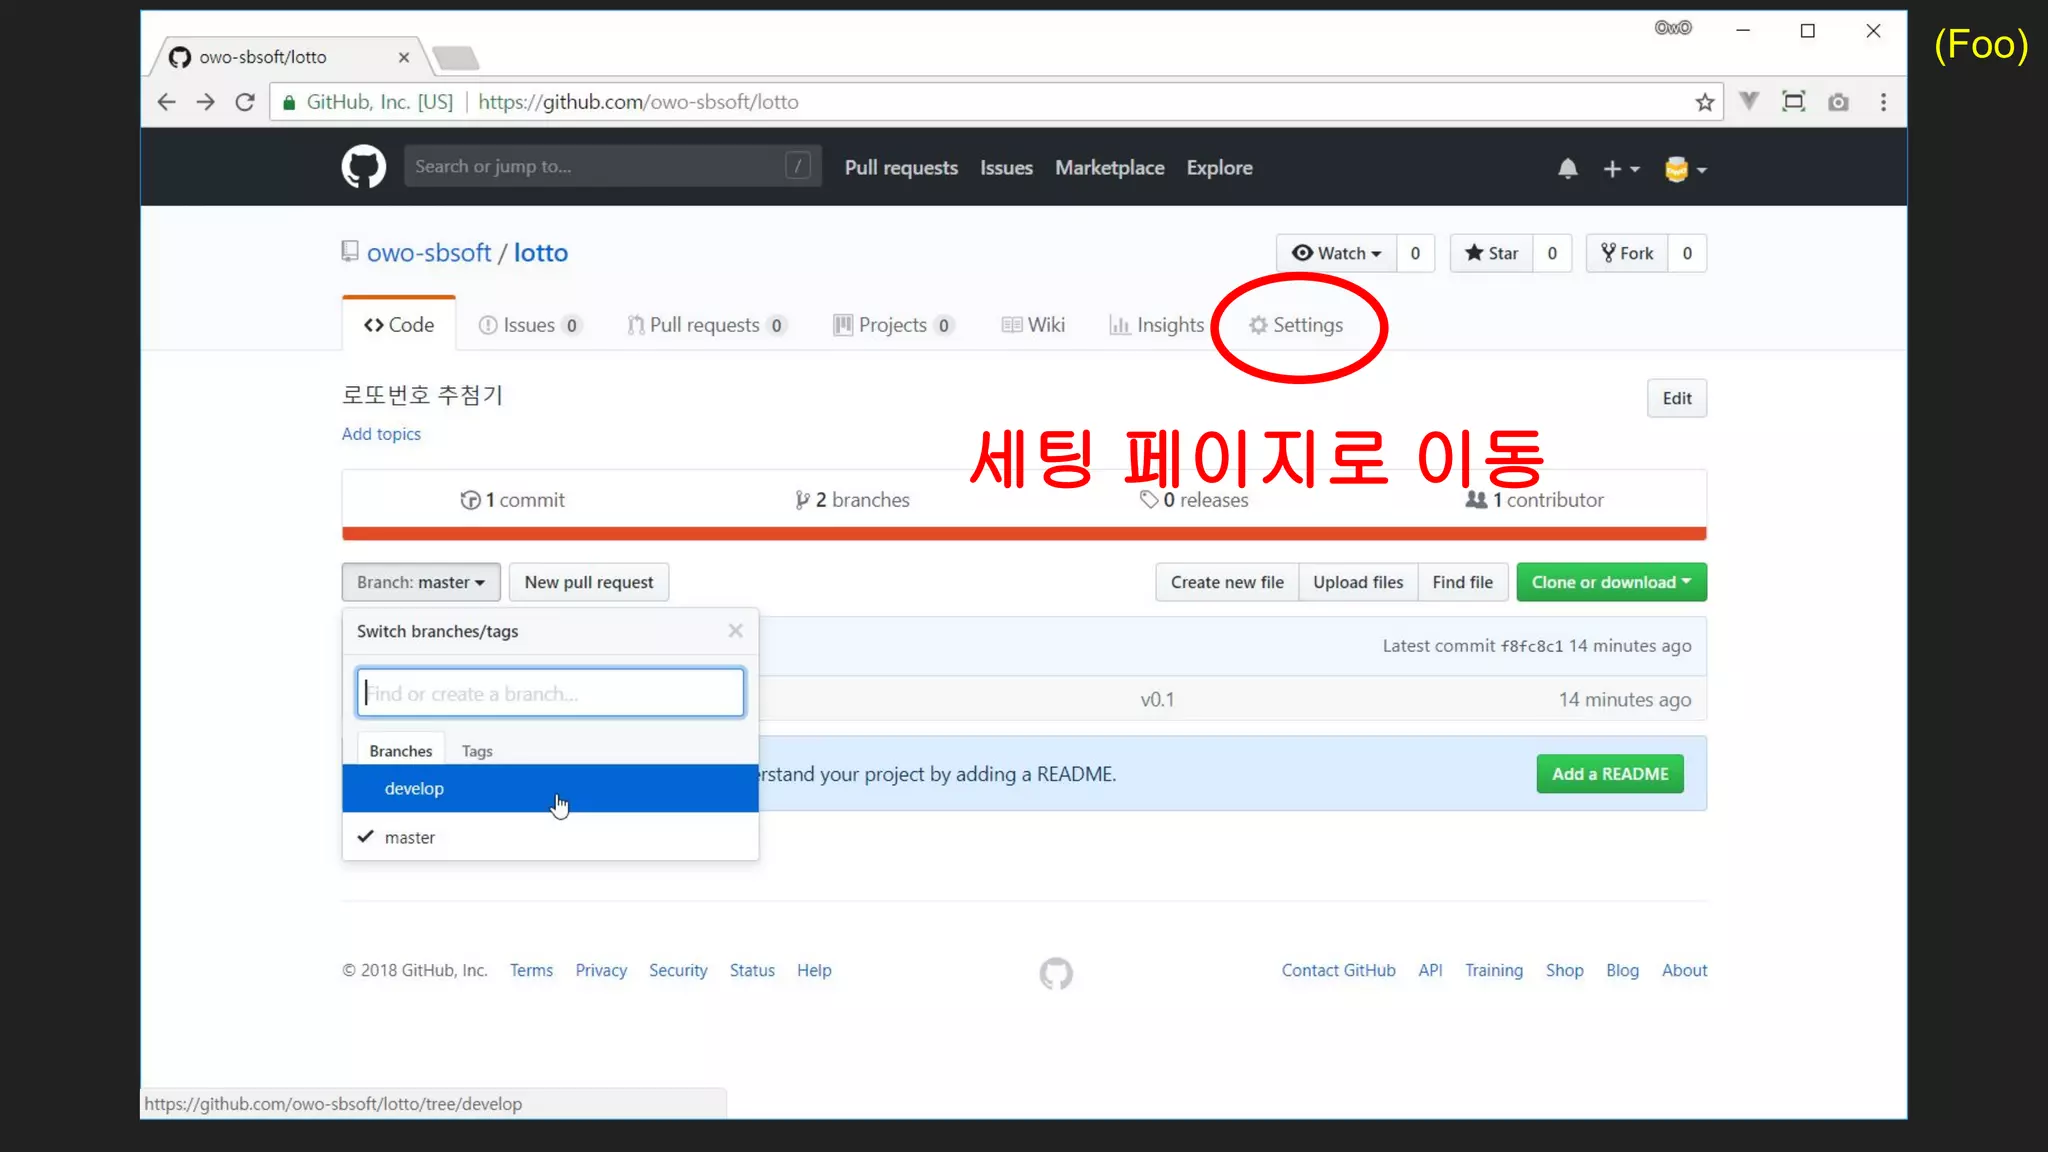Click the Watch count number
Viewport: 2048px width, 1152px height.
(1415, 253)
